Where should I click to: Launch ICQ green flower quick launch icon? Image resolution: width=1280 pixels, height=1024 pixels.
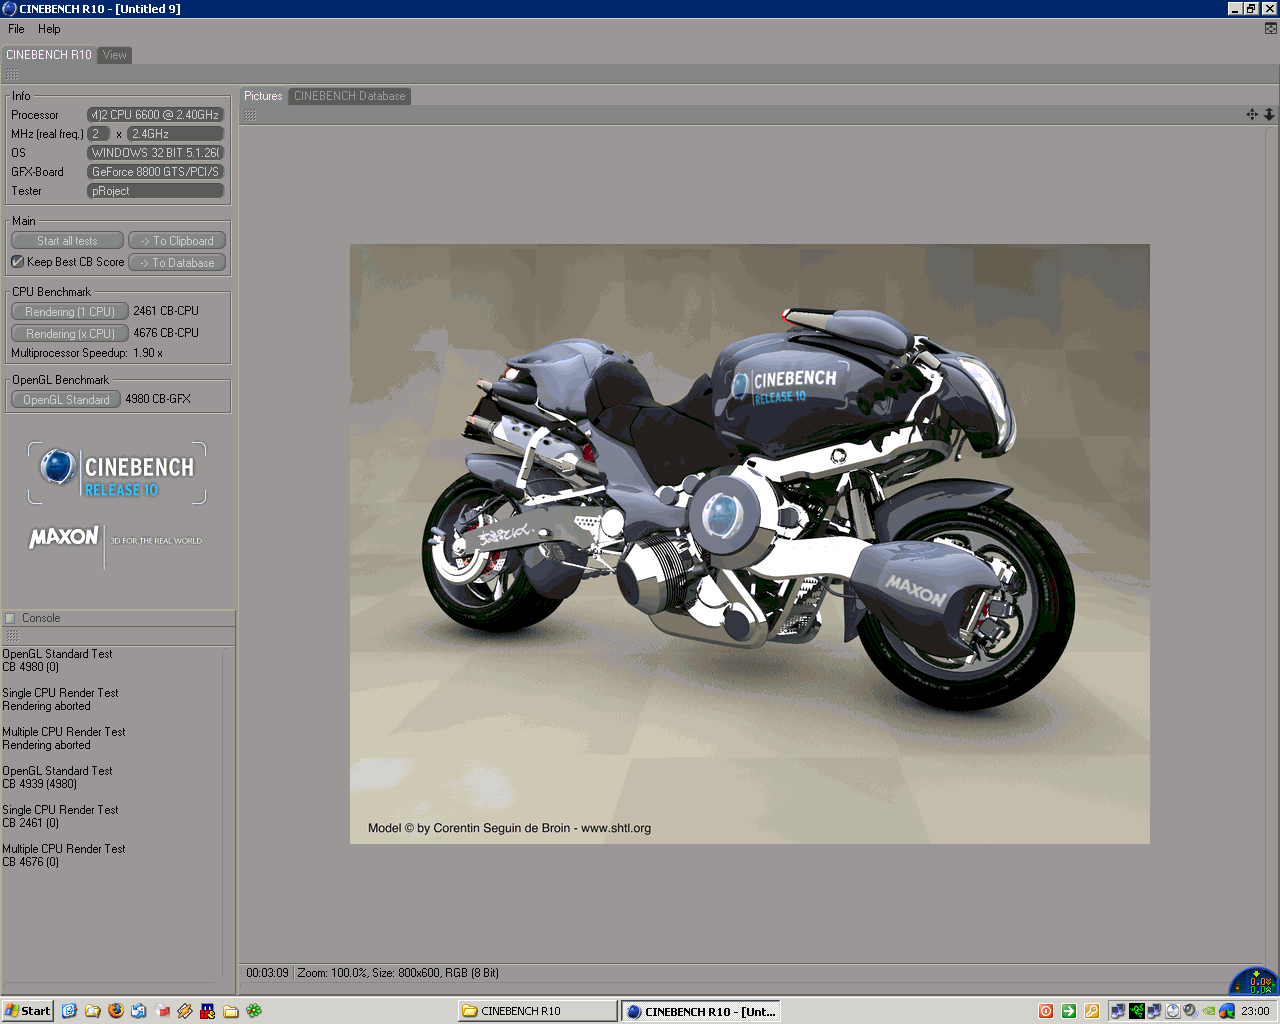coord(254,1011)
